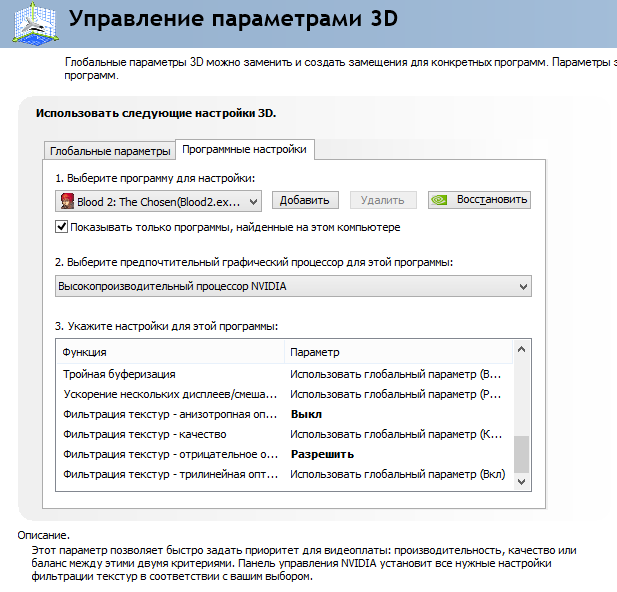The image size is (617, 592).
Task: Click the settings list scrollbar thumb
Action: (x=521, y=454)
